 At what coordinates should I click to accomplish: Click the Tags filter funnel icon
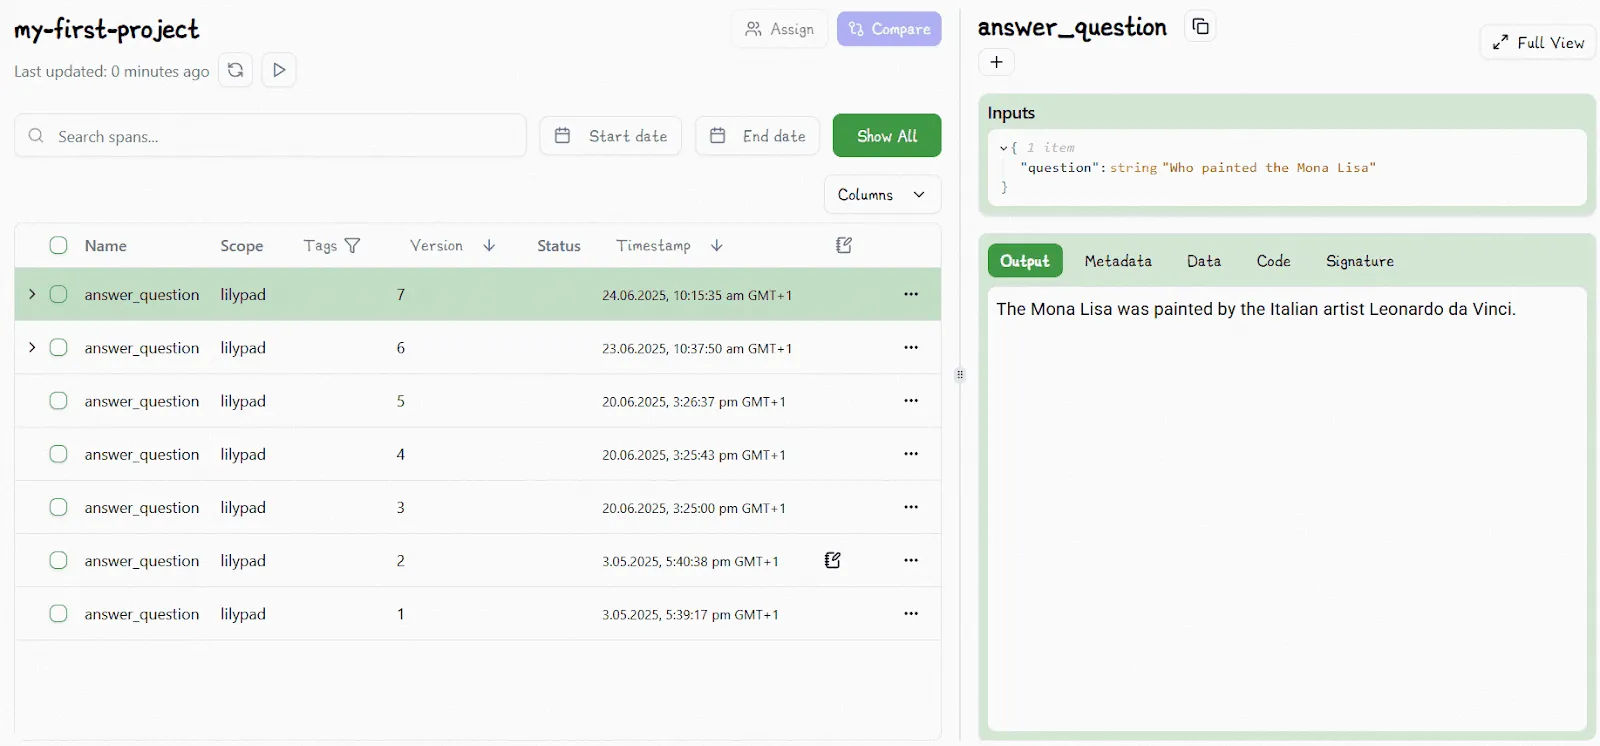[352, 246]
